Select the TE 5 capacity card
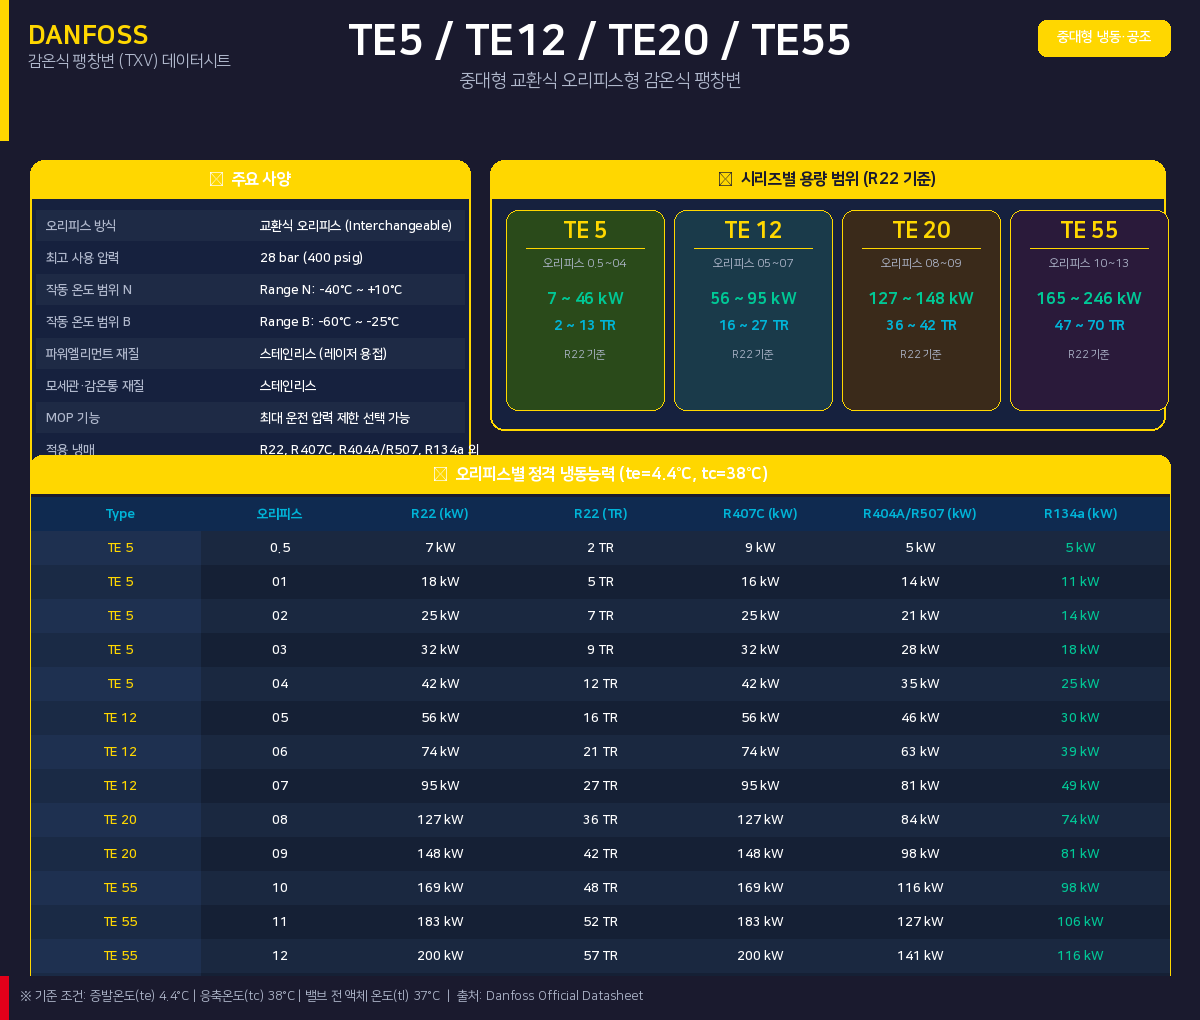The width and height of the screenshot is (1200, 1020). 585,310
